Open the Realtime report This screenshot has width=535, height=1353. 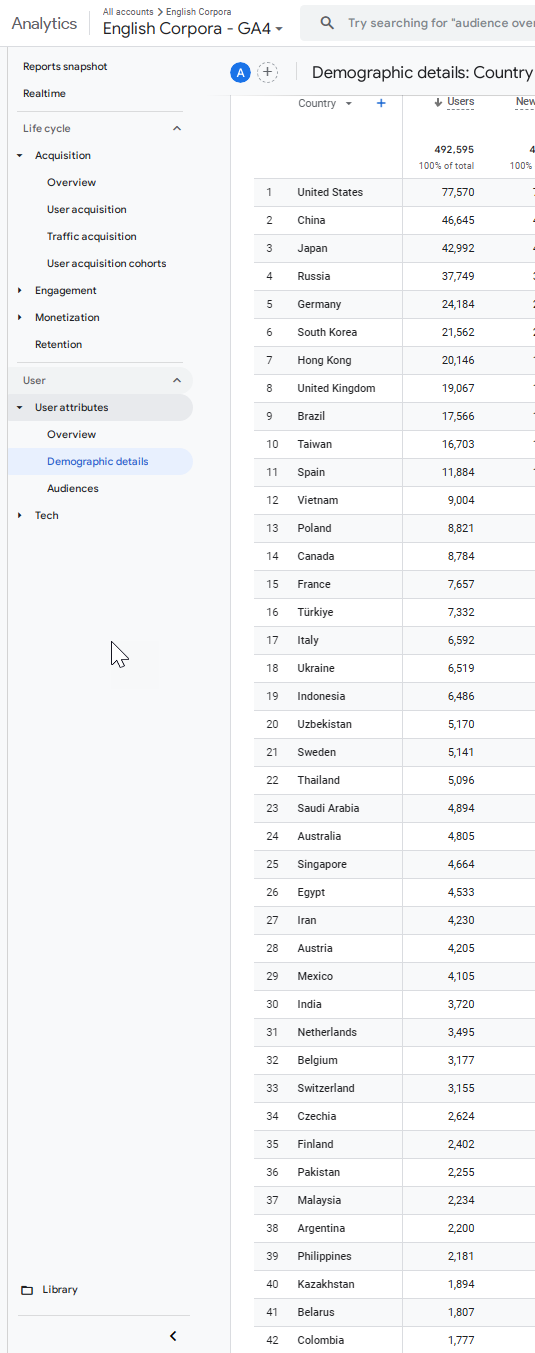[x=44, y=93]
